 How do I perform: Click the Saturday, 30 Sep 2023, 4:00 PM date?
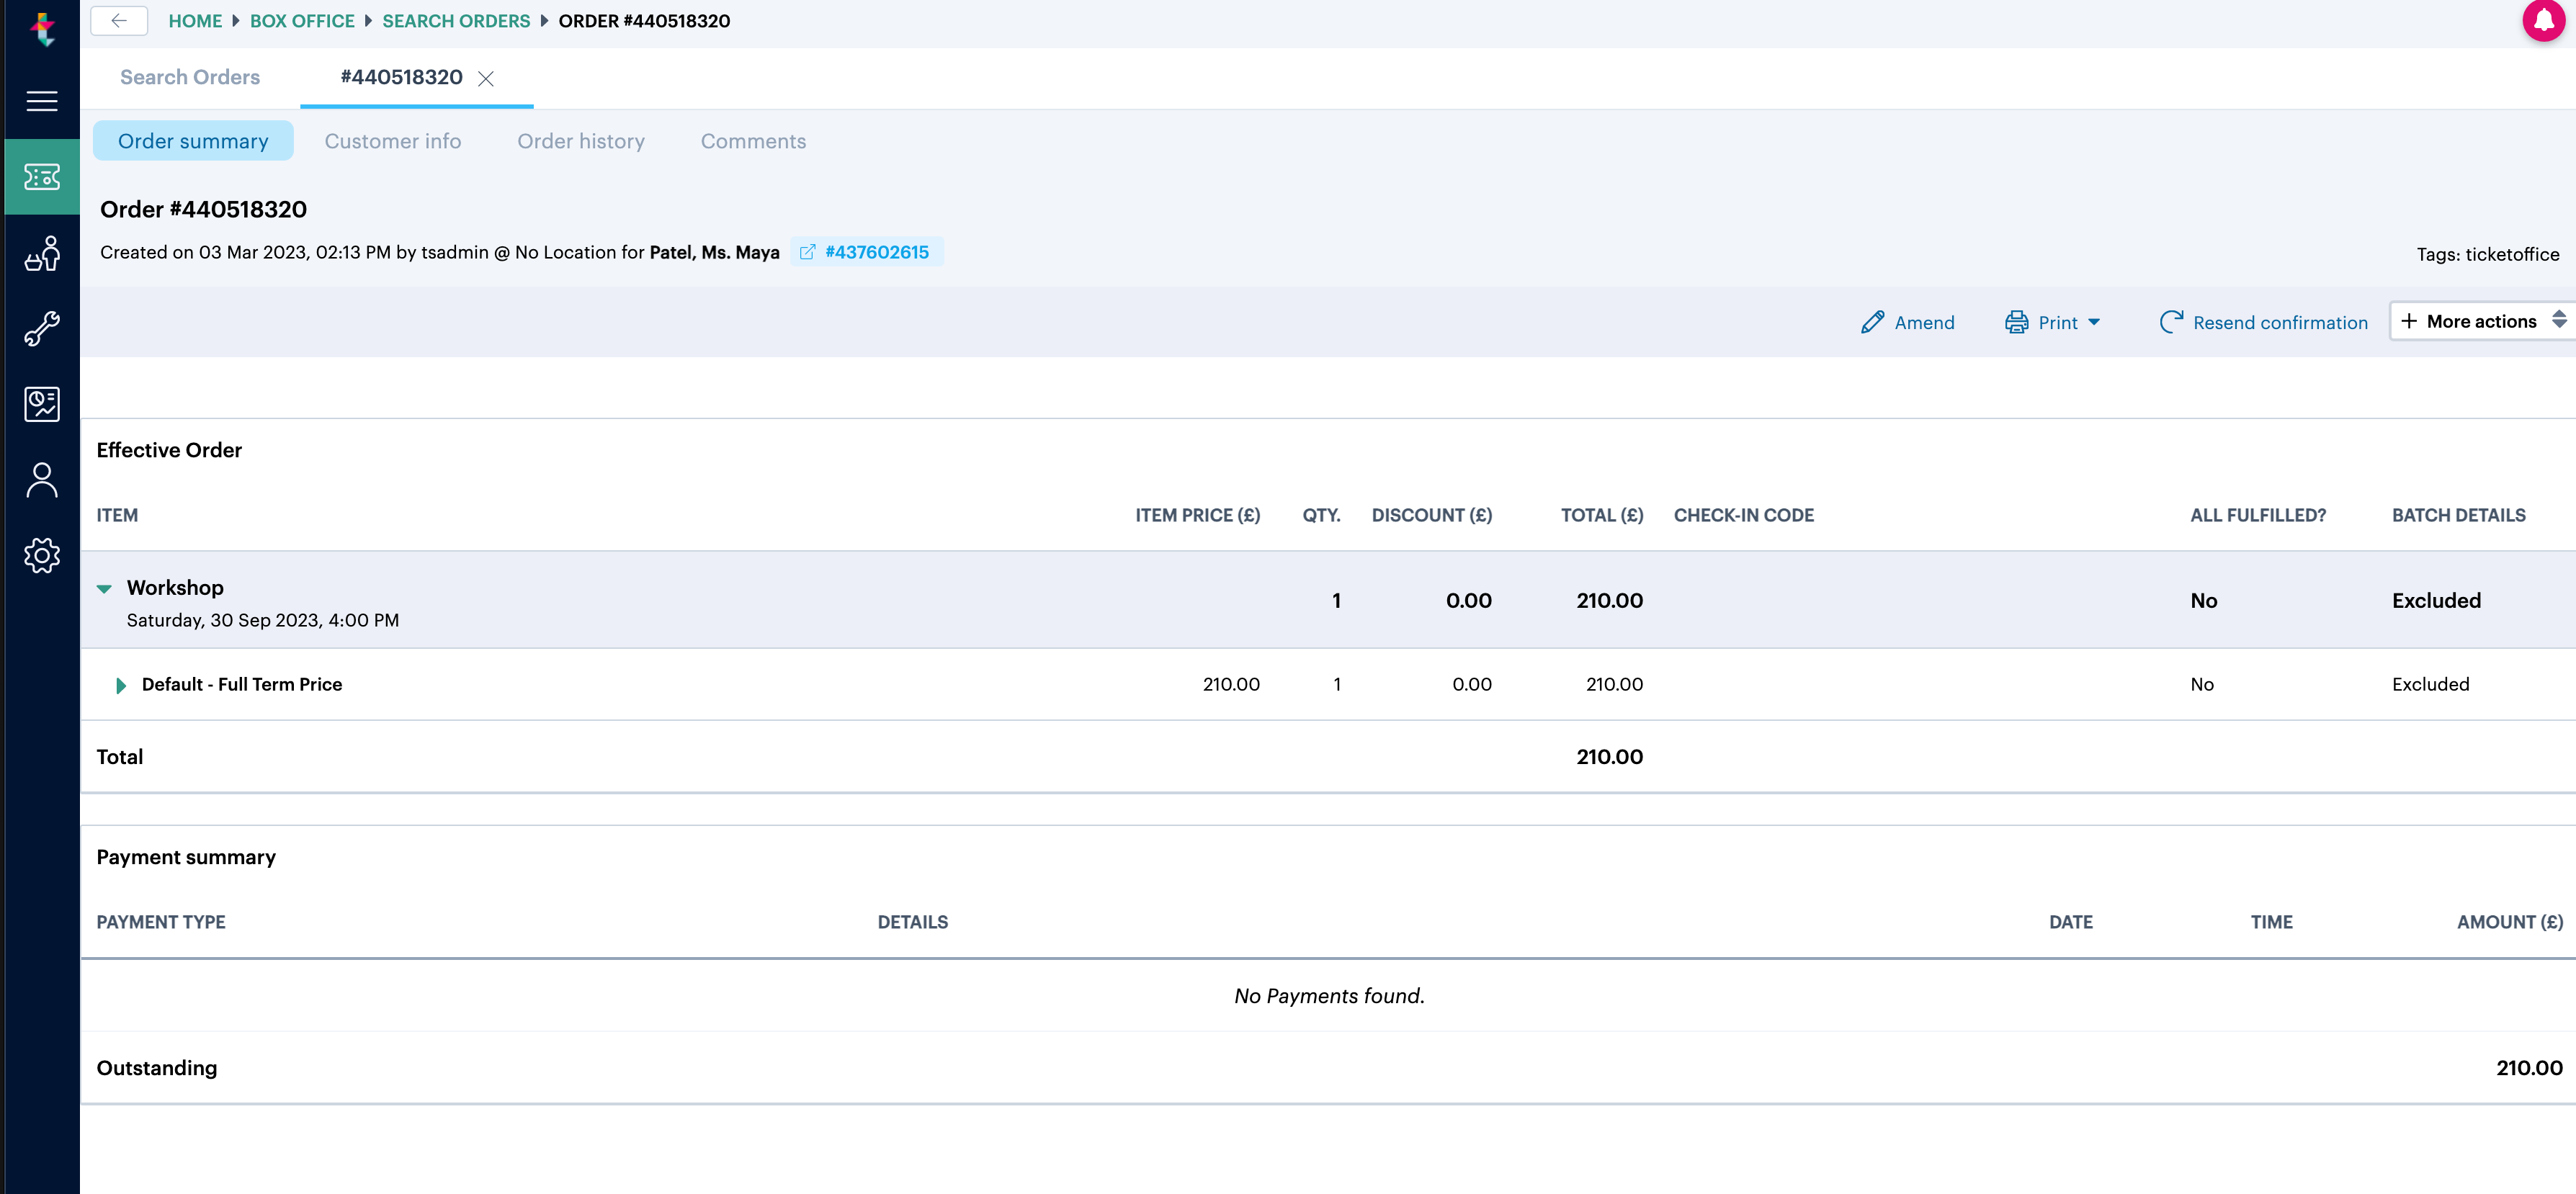pyautogui.click(x=263, y=620)
